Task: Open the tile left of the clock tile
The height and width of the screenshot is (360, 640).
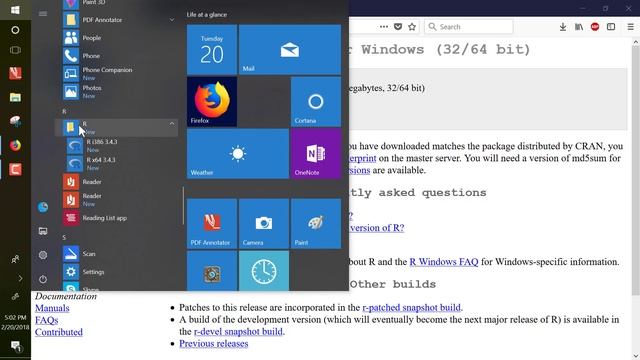Action: [212, 271]
